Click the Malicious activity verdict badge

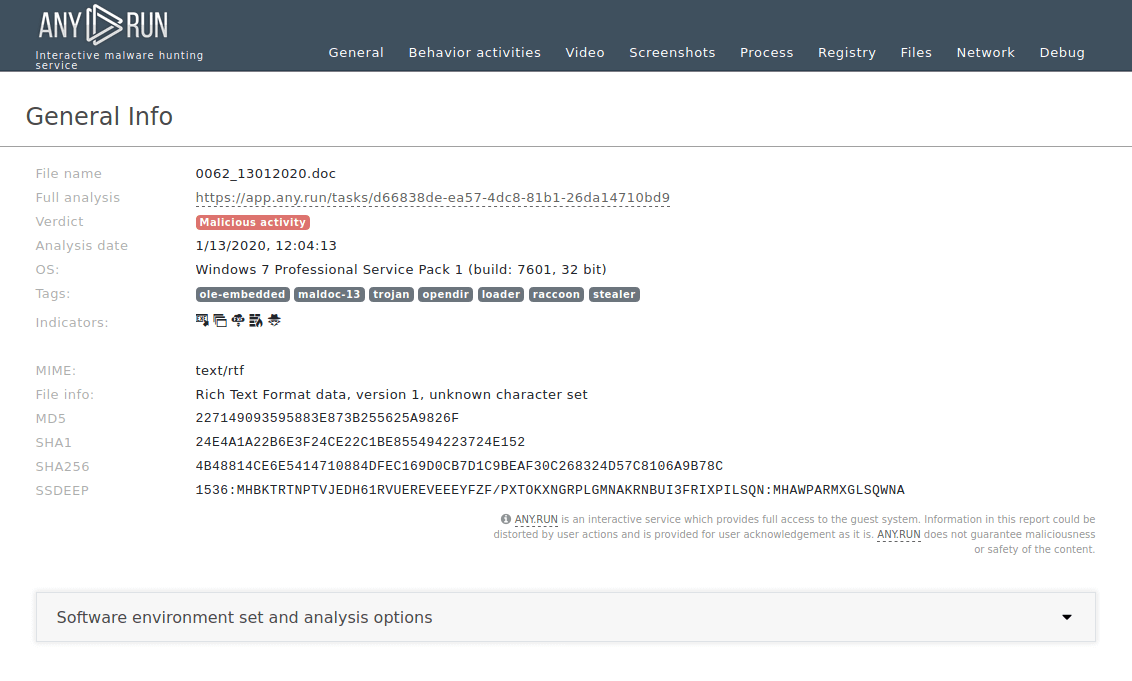click(x=252, y=222)
